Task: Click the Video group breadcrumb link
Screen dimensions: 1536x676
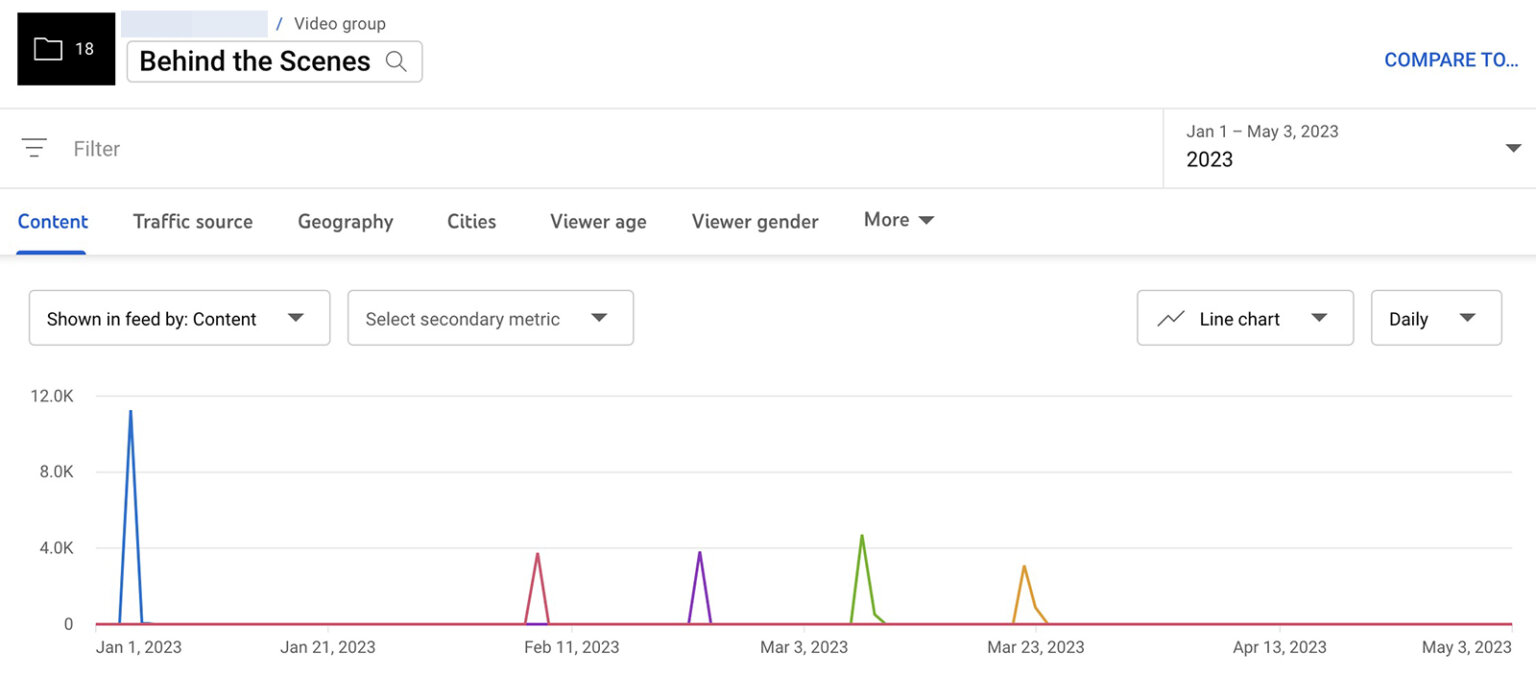Action: tap(341, 23)
